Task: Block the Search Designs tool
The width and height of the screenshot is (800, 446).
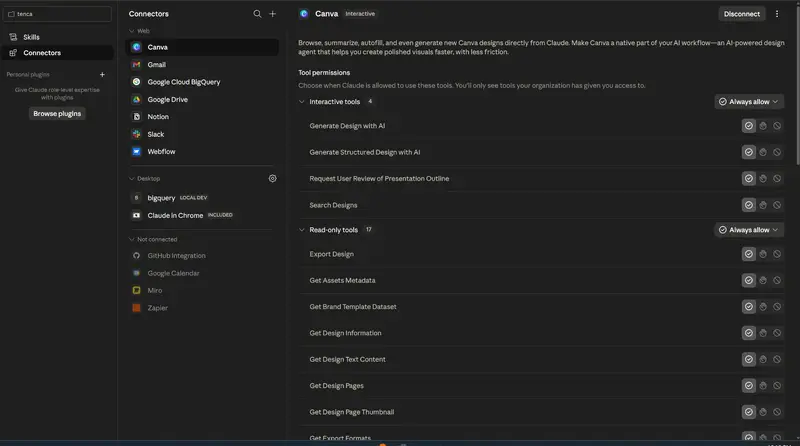Action: (777, 205)
